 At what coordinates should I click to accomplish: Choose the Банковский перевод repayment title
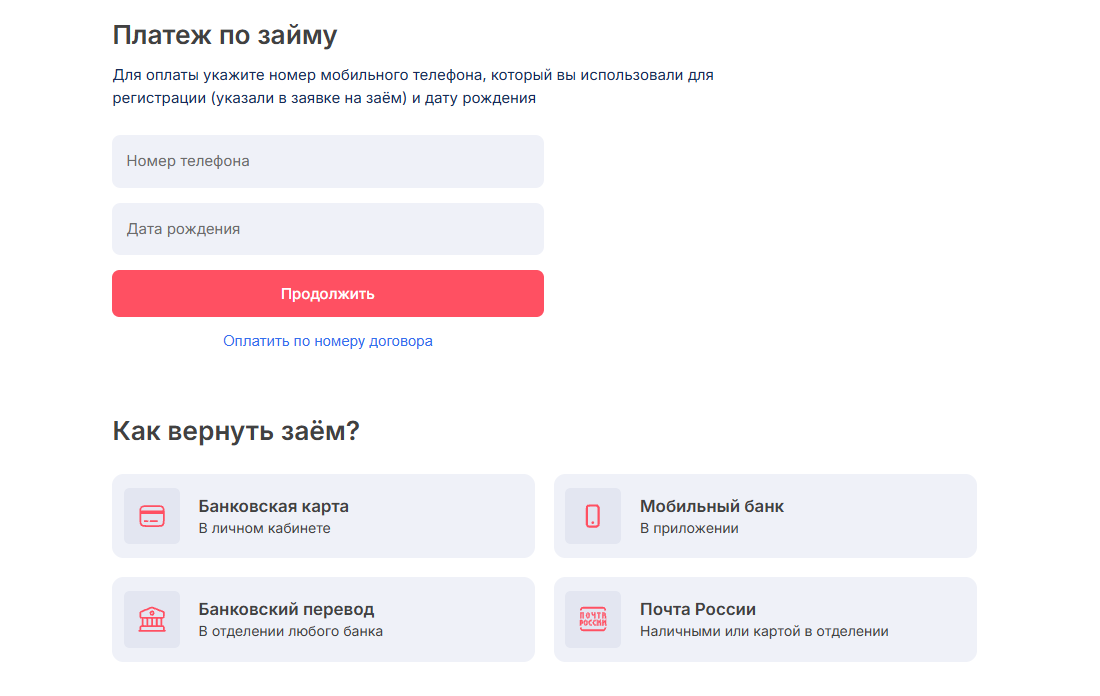click(286, 609)
